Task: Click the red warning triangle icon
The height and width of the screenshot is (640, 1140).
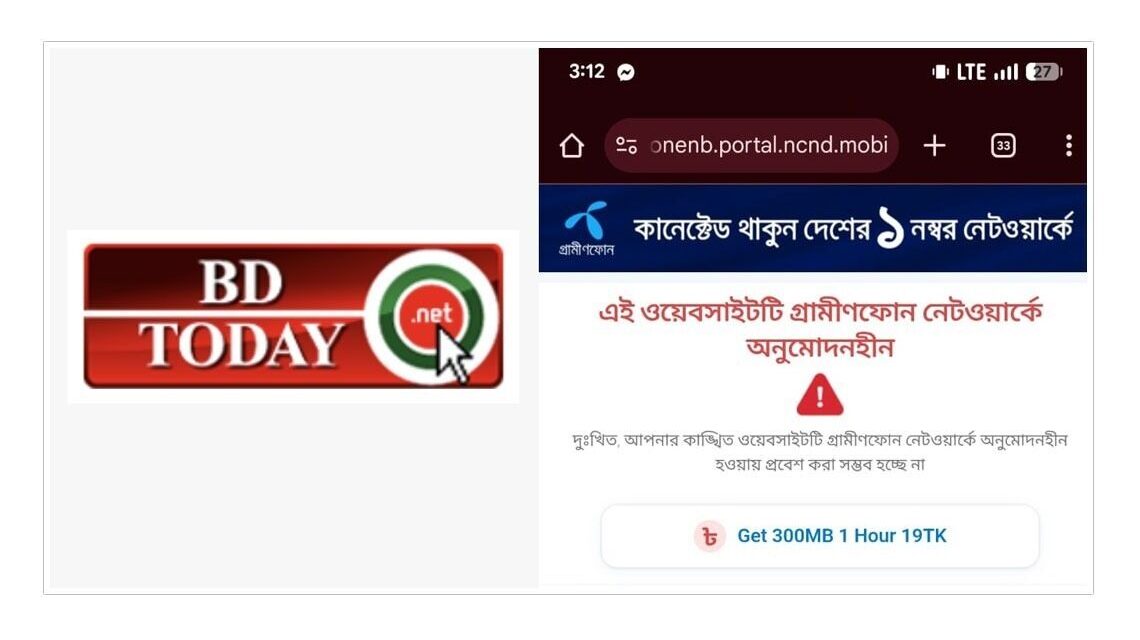Action: click(x=820, y=395)
